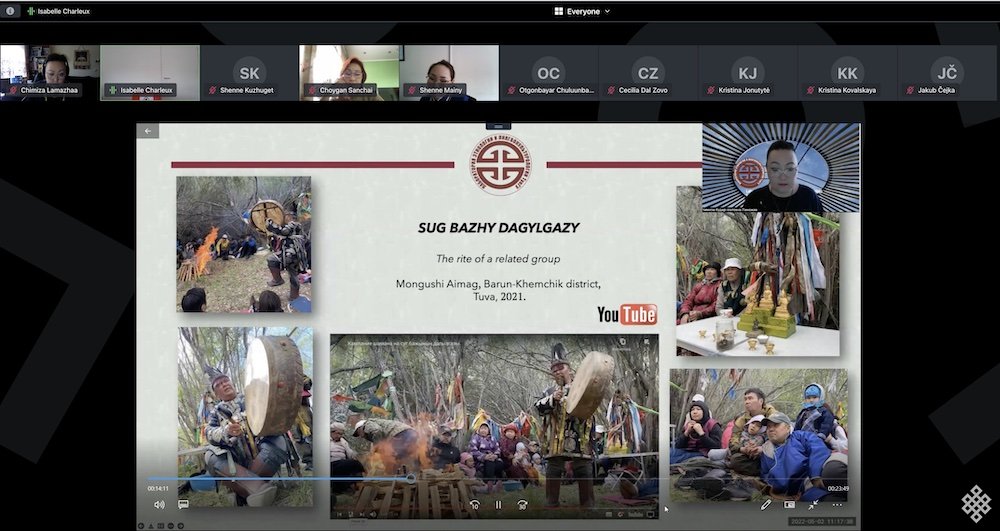Select Jakub Čejka's participant tile

coord(946,72)
